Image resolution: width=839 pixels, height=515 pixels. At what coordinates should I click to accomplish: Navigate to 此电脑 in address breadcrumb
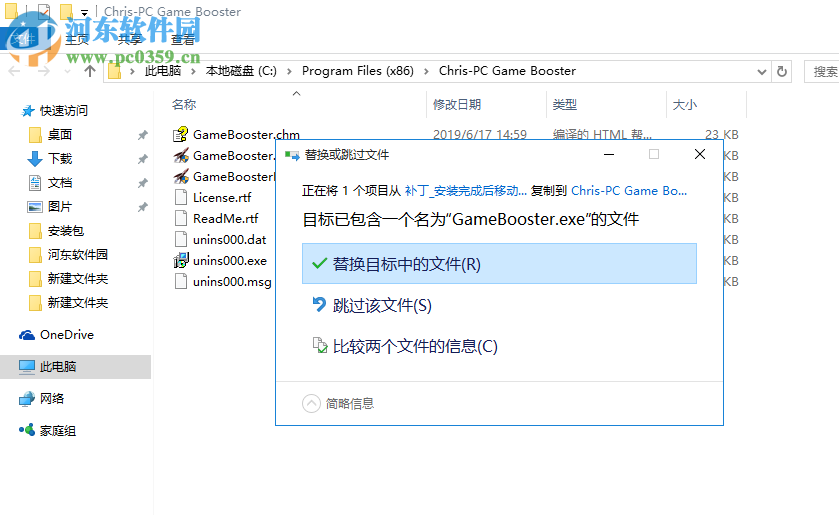(163, 71)
